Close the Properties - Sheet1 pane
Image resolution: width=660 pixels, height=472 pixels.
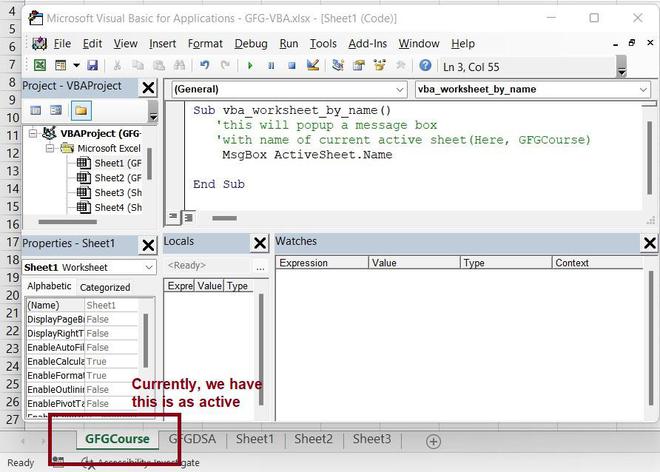pos(148,245)
